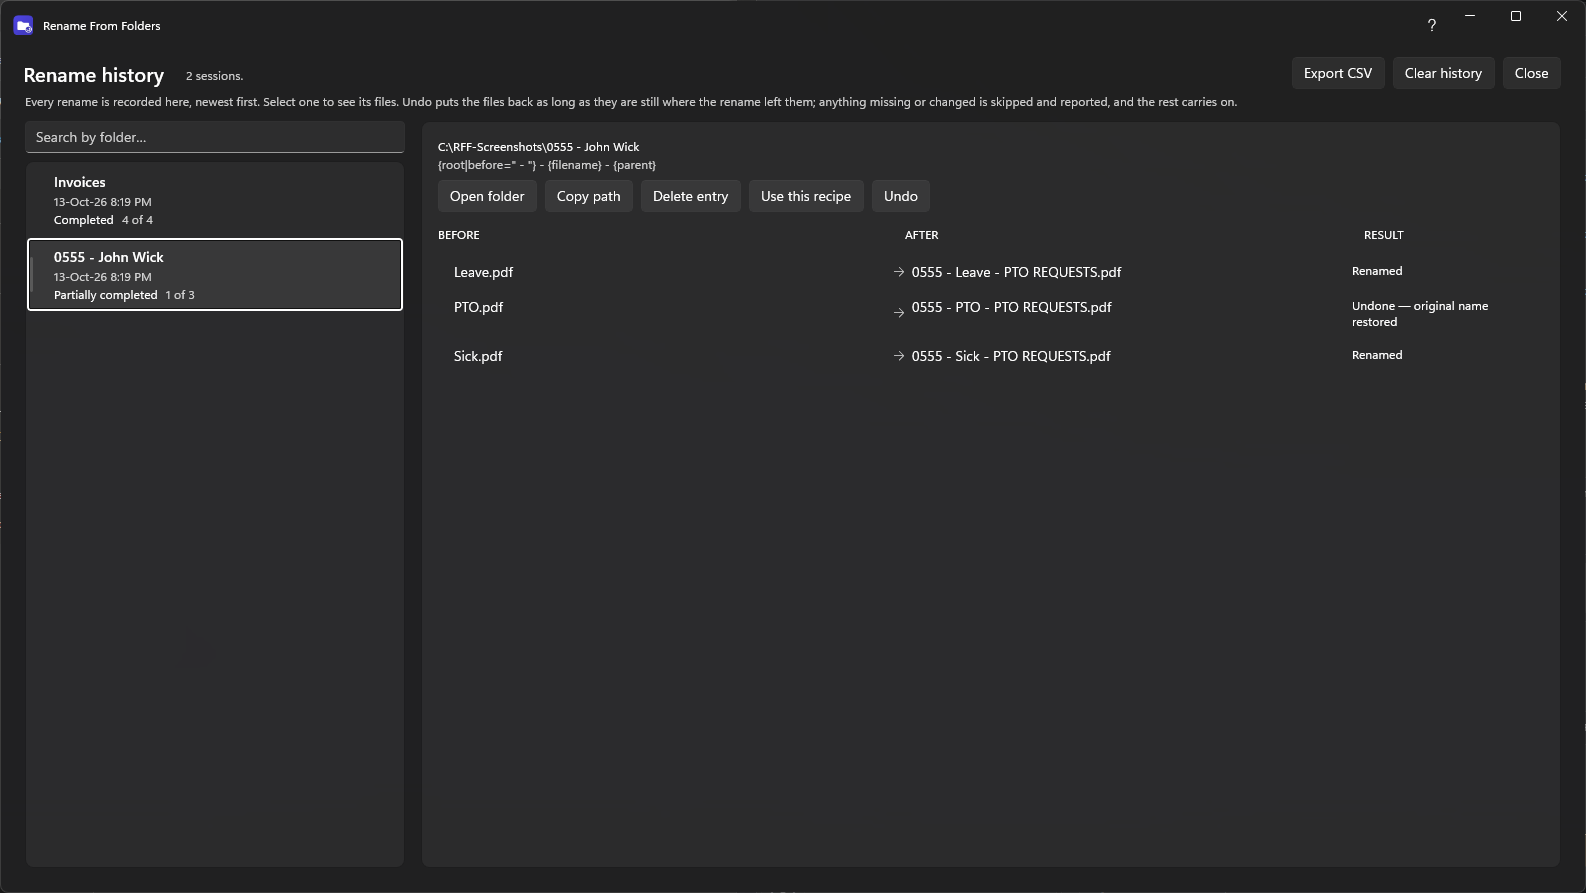Image resolution: width=1586 pixels, height=893 pixels.
Task: Click the 2 sessions count label
Action: pyautogui.click(x=214, y=76)
